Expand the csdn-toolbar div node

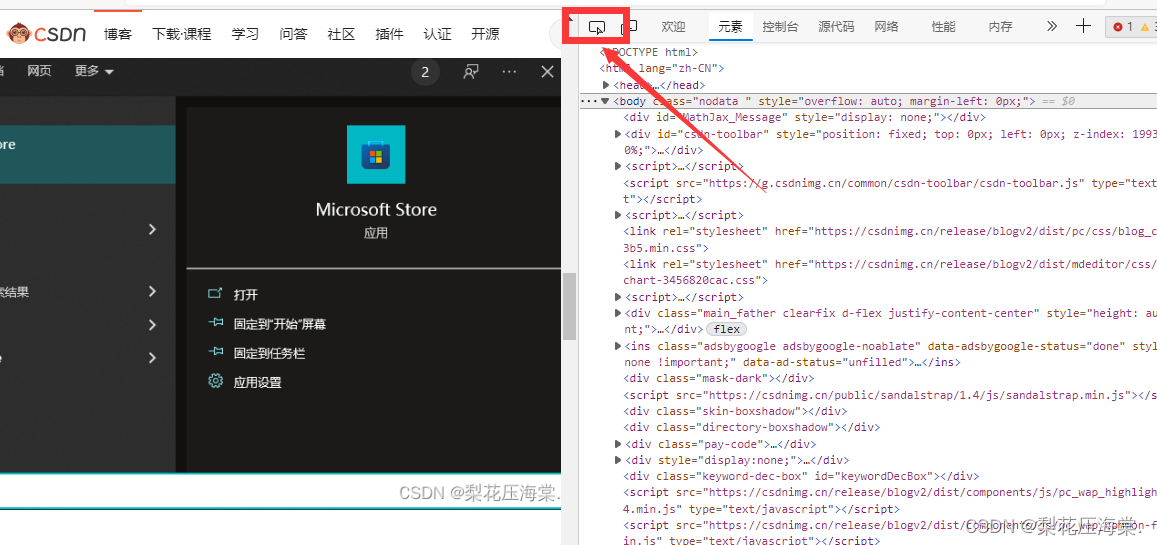(618, 134)
